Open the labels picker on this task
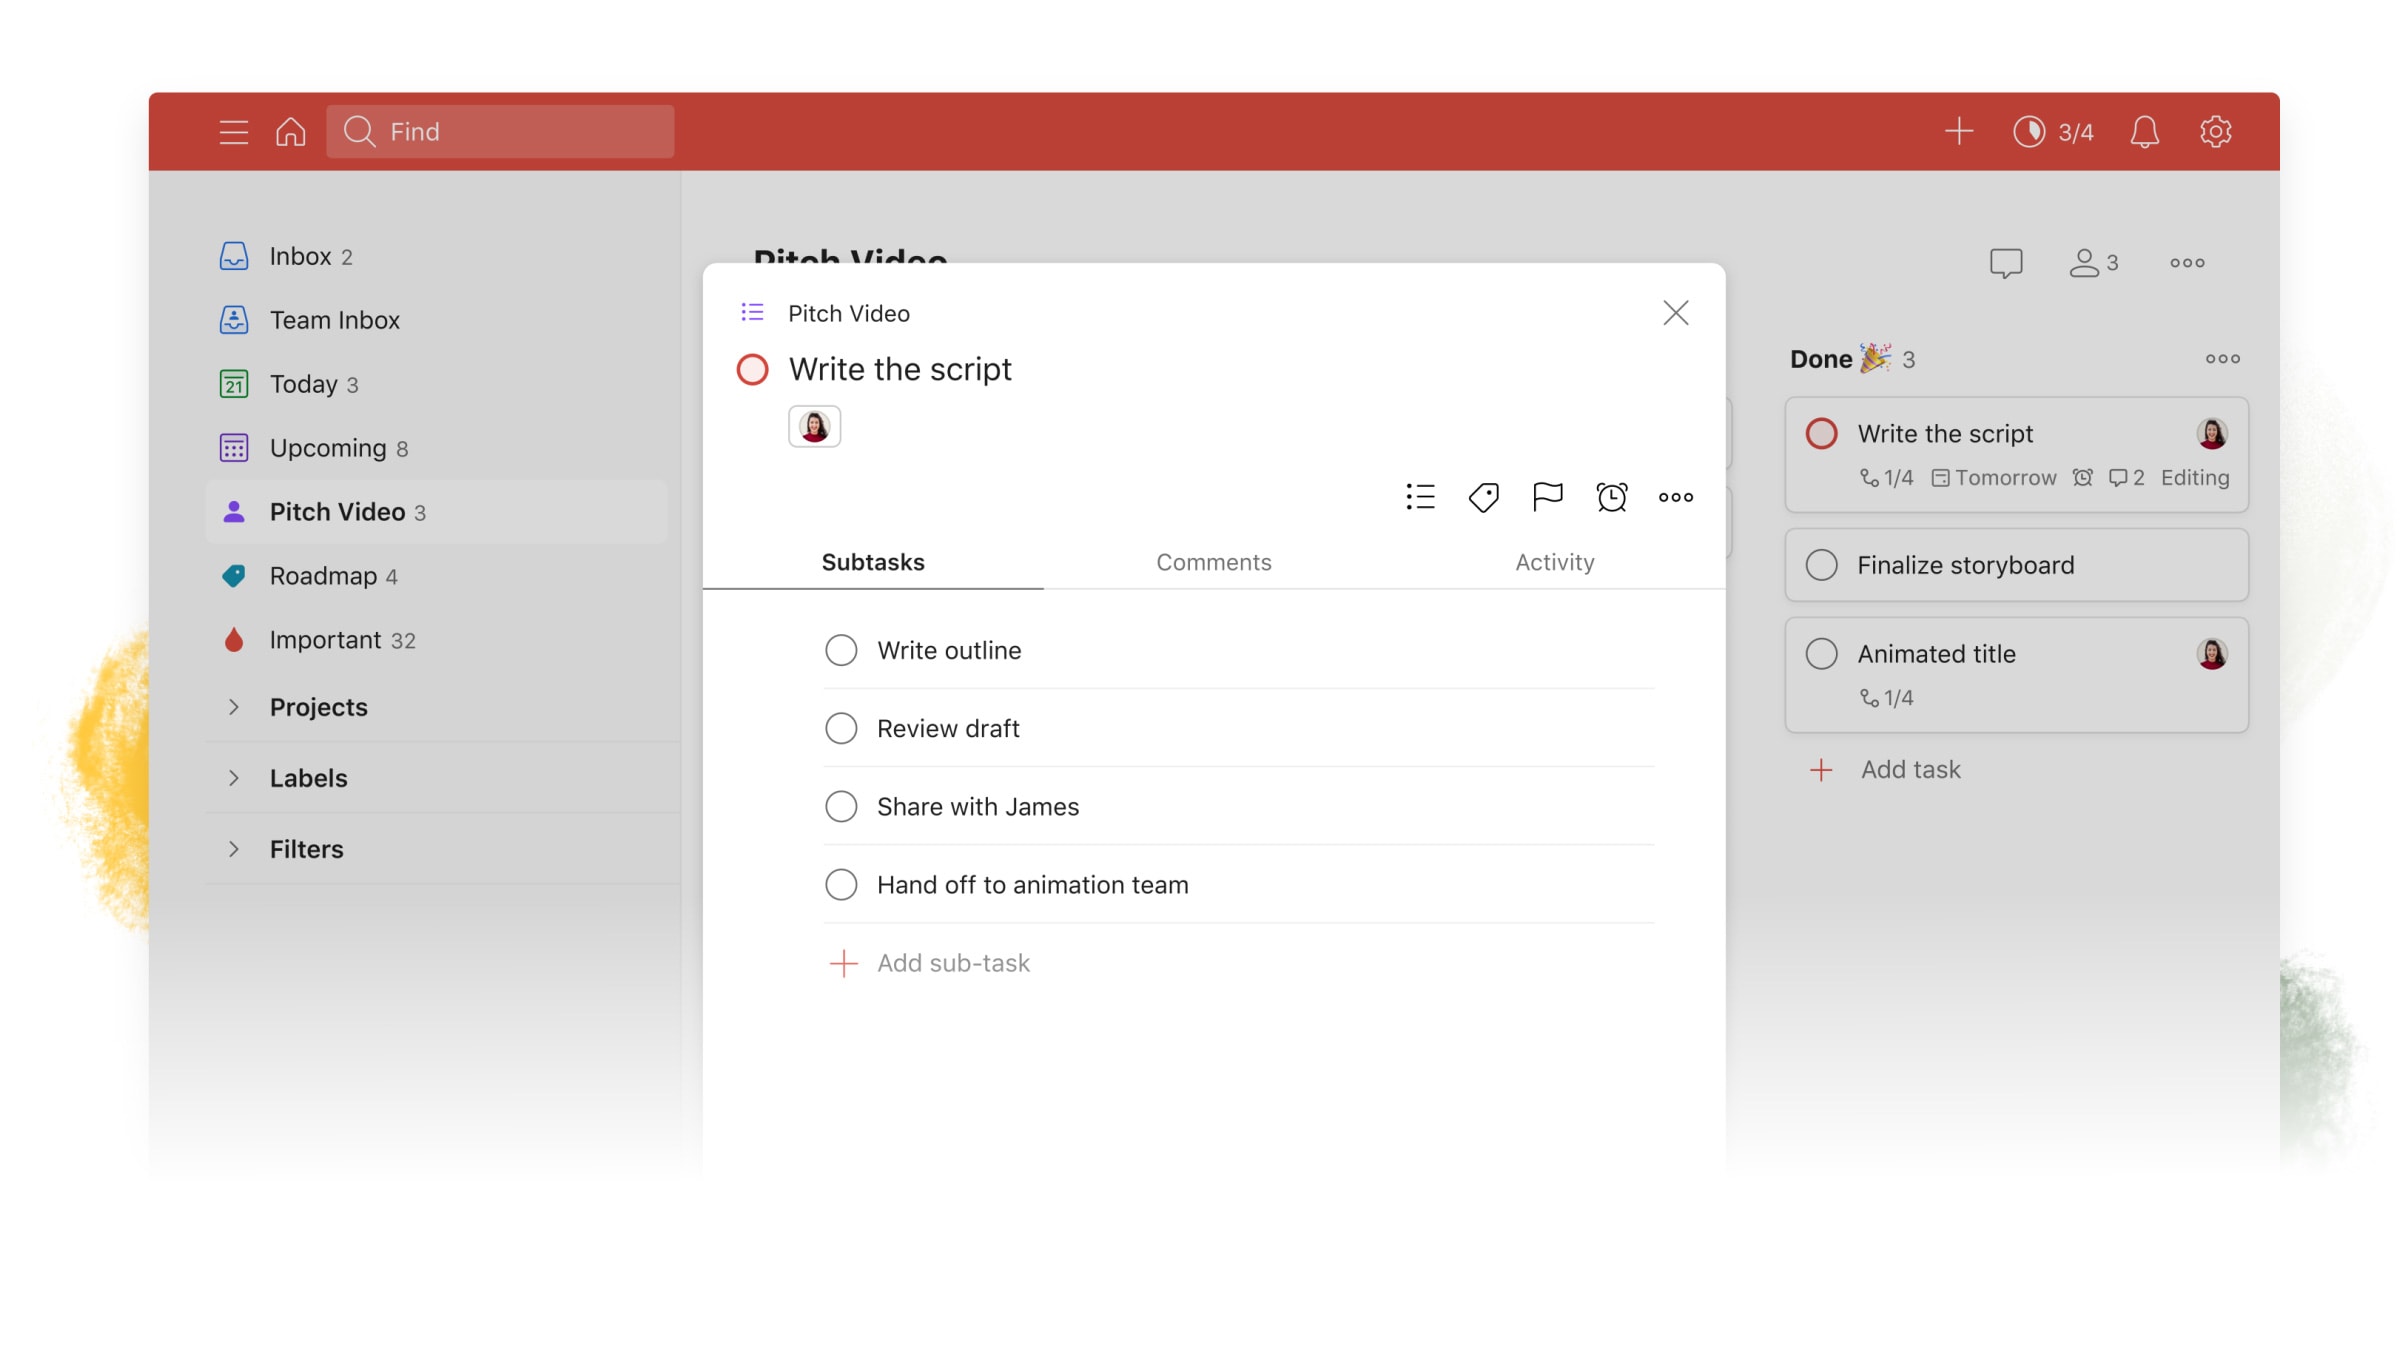2400x1350 pixels. pos(1483,496)
